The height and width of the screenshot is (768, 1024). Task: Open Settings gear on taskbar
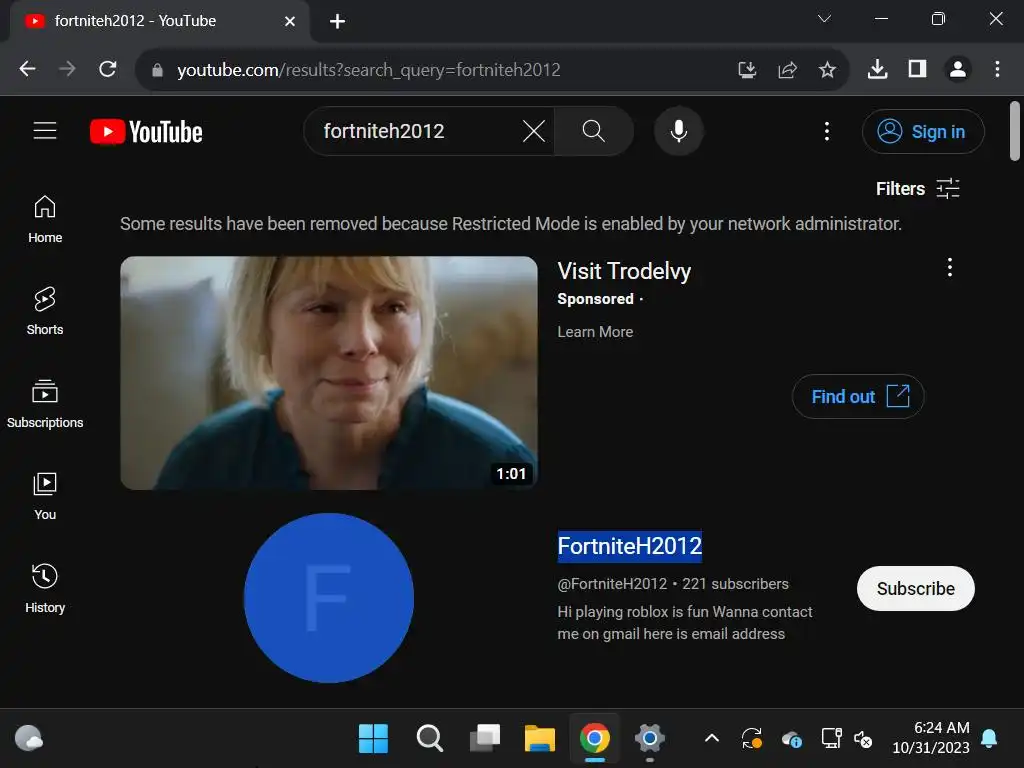point(649,739)
